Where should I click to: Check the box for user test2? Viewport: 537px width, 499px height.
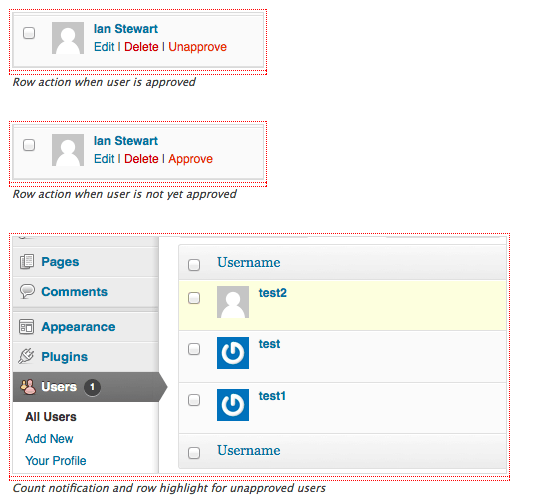coord(194,298)
